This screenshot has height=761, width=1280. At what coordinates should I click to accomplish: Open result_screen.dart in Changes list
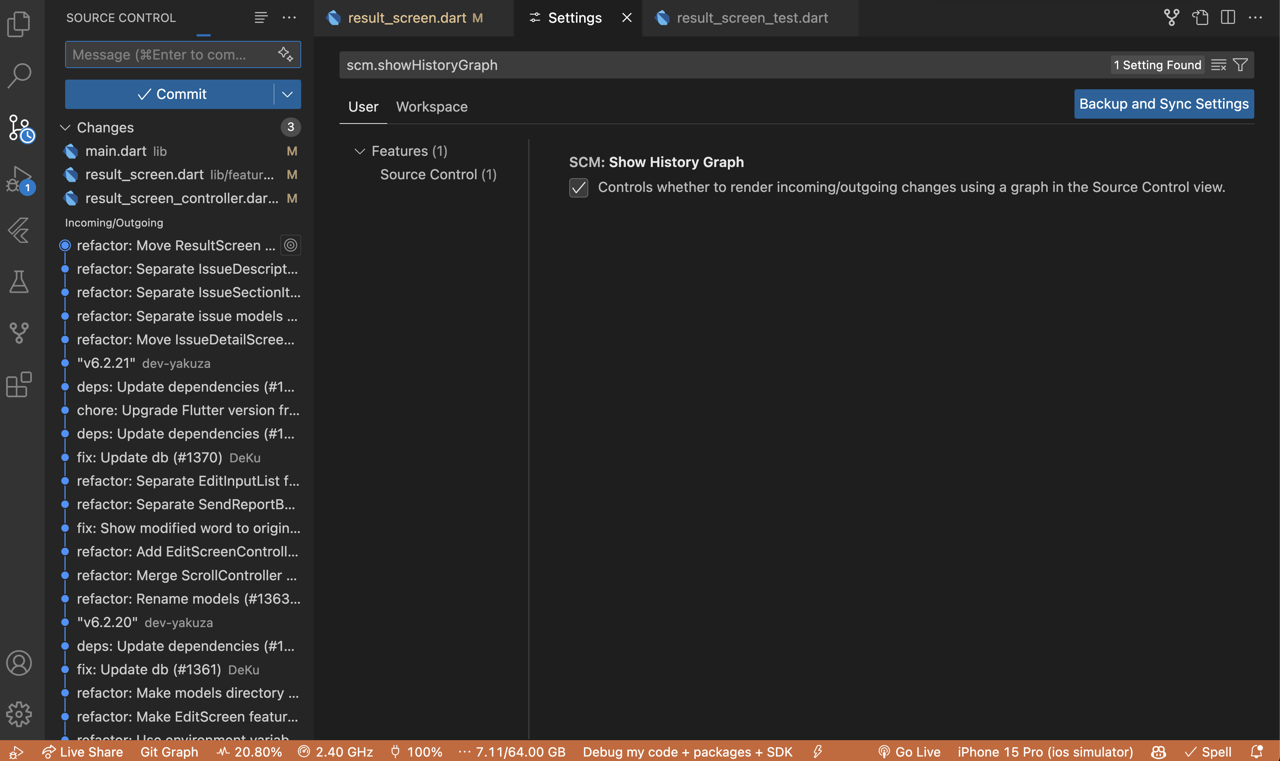click(x=181, y=174)
